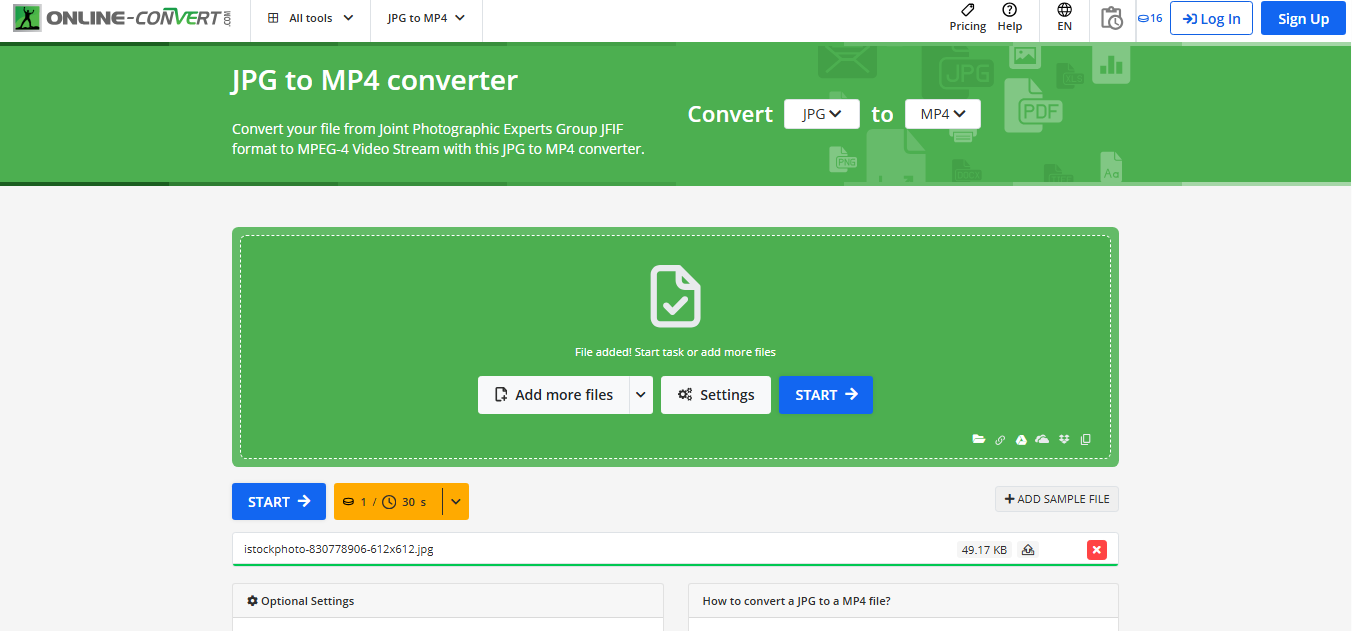Change source format via the JPG dropdown
This screenshot has width=1352, height=631.
point(821,113)
